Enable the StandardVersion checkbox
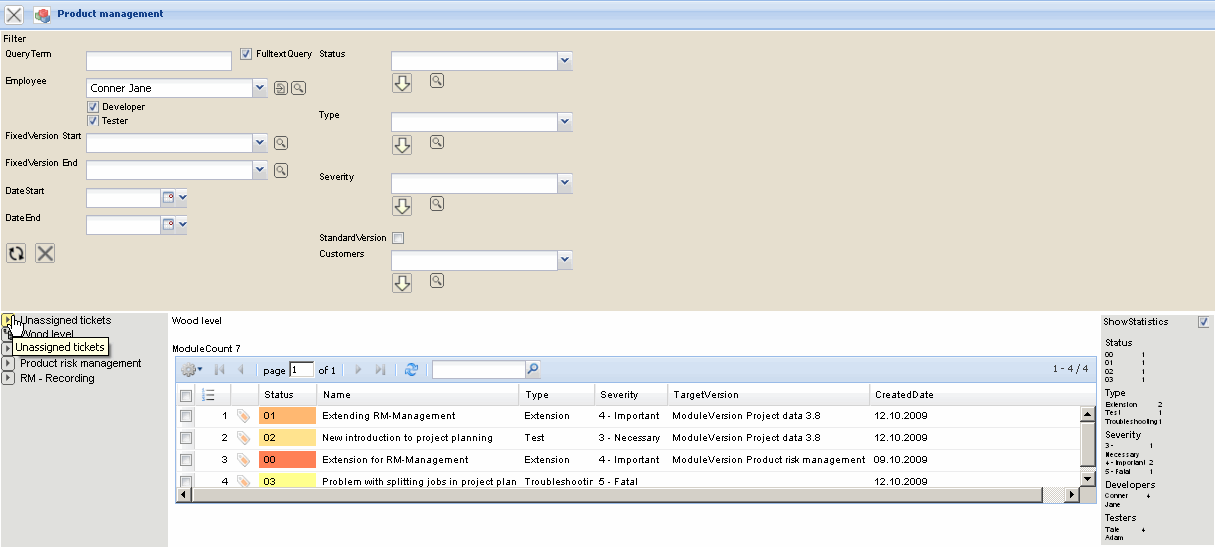This screenshot has height=547, width=1215. [x=398, y=238]
